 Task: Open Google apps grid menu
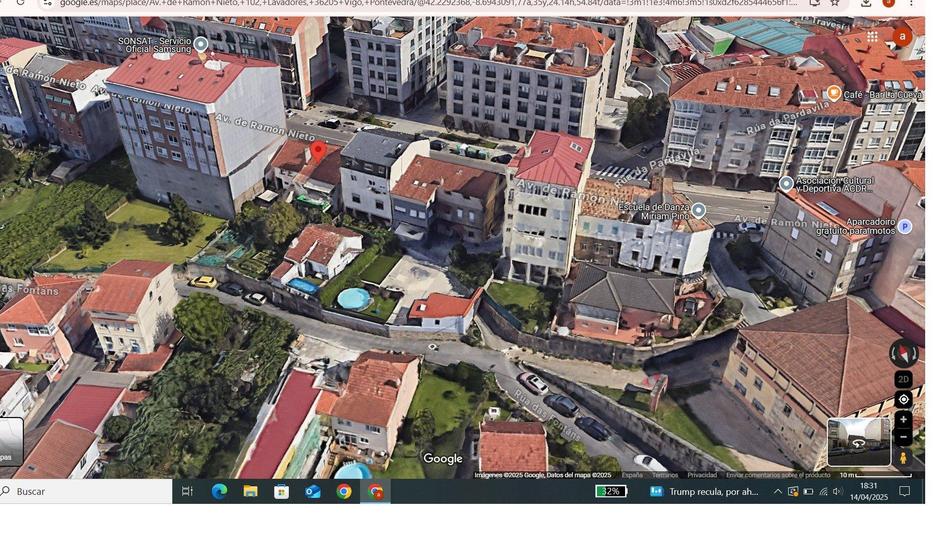pos(873,36)
